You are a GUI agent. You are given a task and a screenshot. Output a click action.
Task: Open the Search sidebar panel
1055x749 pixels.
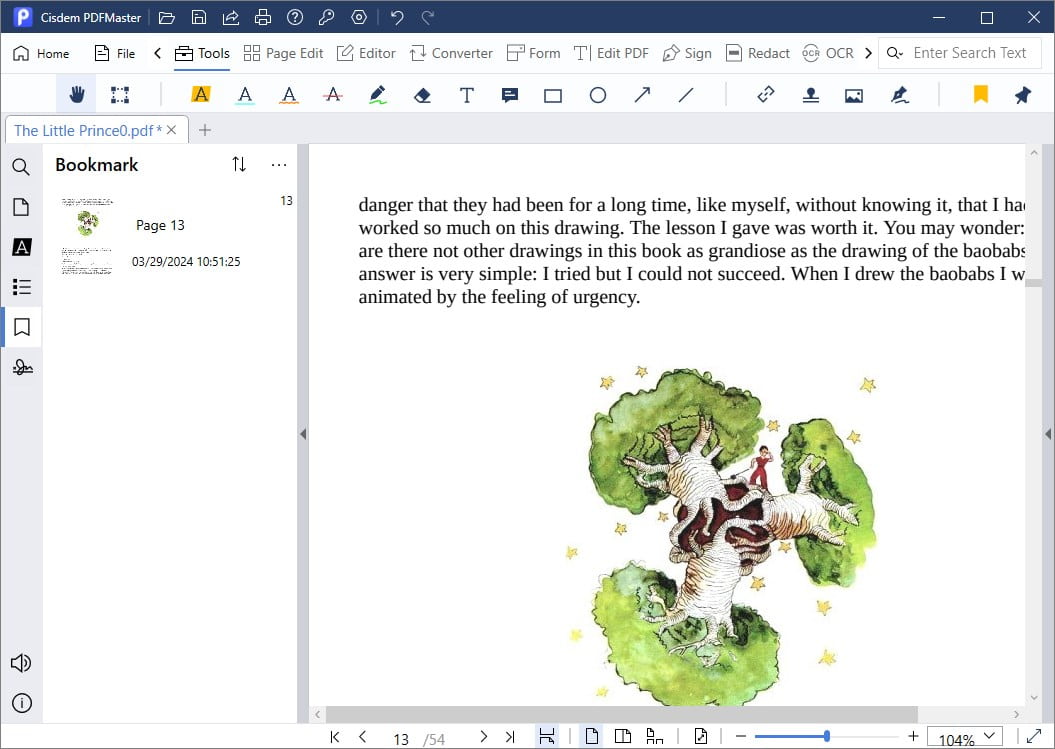click(21, 167)
